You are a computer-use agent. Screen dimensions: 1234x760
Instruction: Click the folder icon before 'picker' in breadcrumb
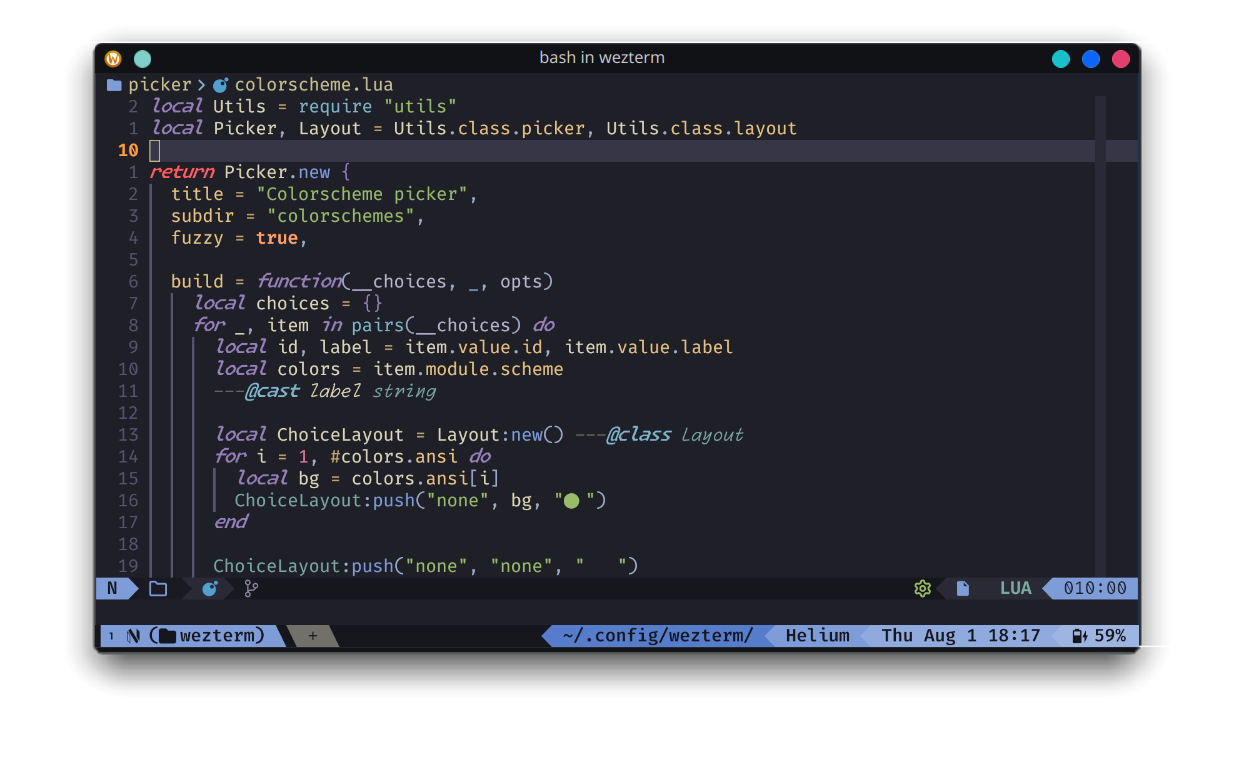114,84
